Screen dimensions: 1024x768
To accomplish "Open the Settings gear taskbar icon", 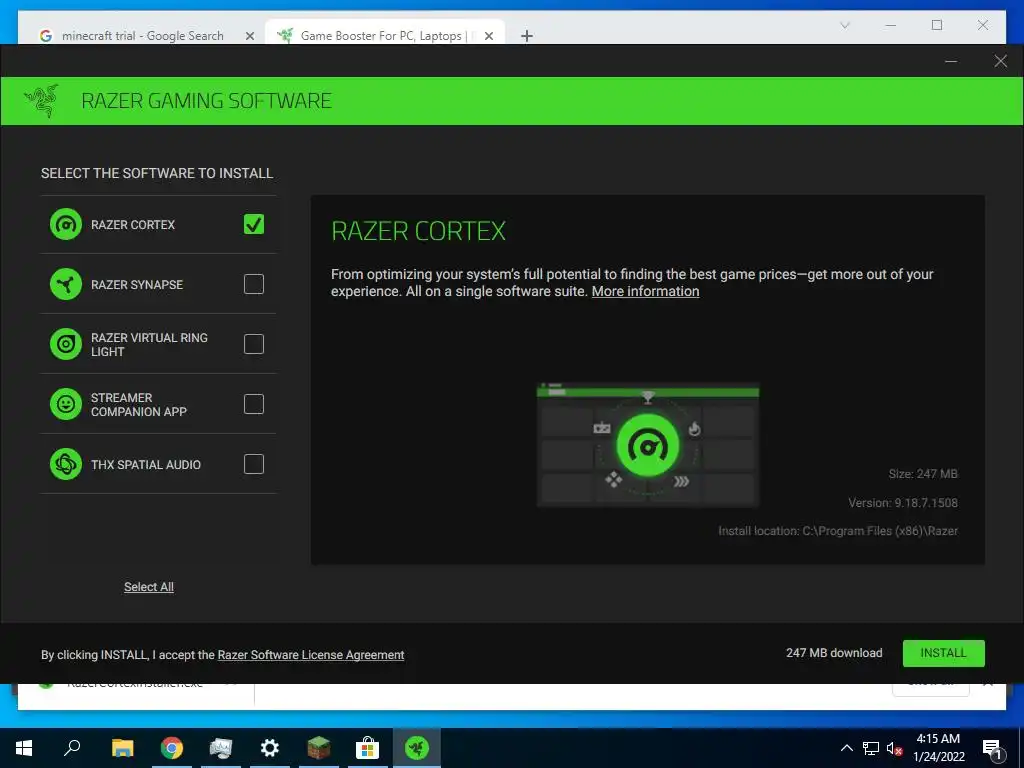I will (270, 748).
